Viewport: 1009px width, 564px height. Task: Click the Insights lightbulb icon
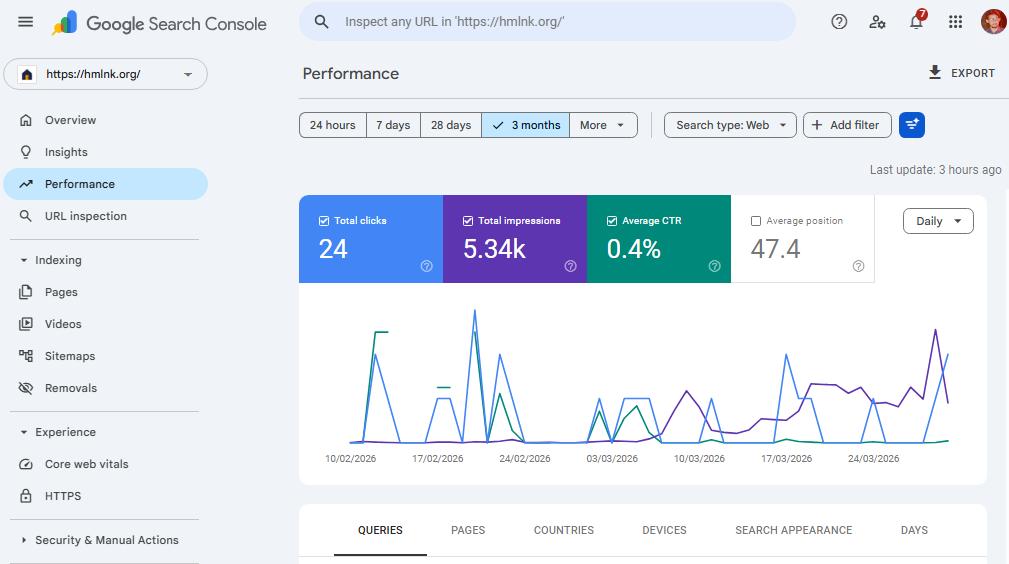(x=26, y=152)
